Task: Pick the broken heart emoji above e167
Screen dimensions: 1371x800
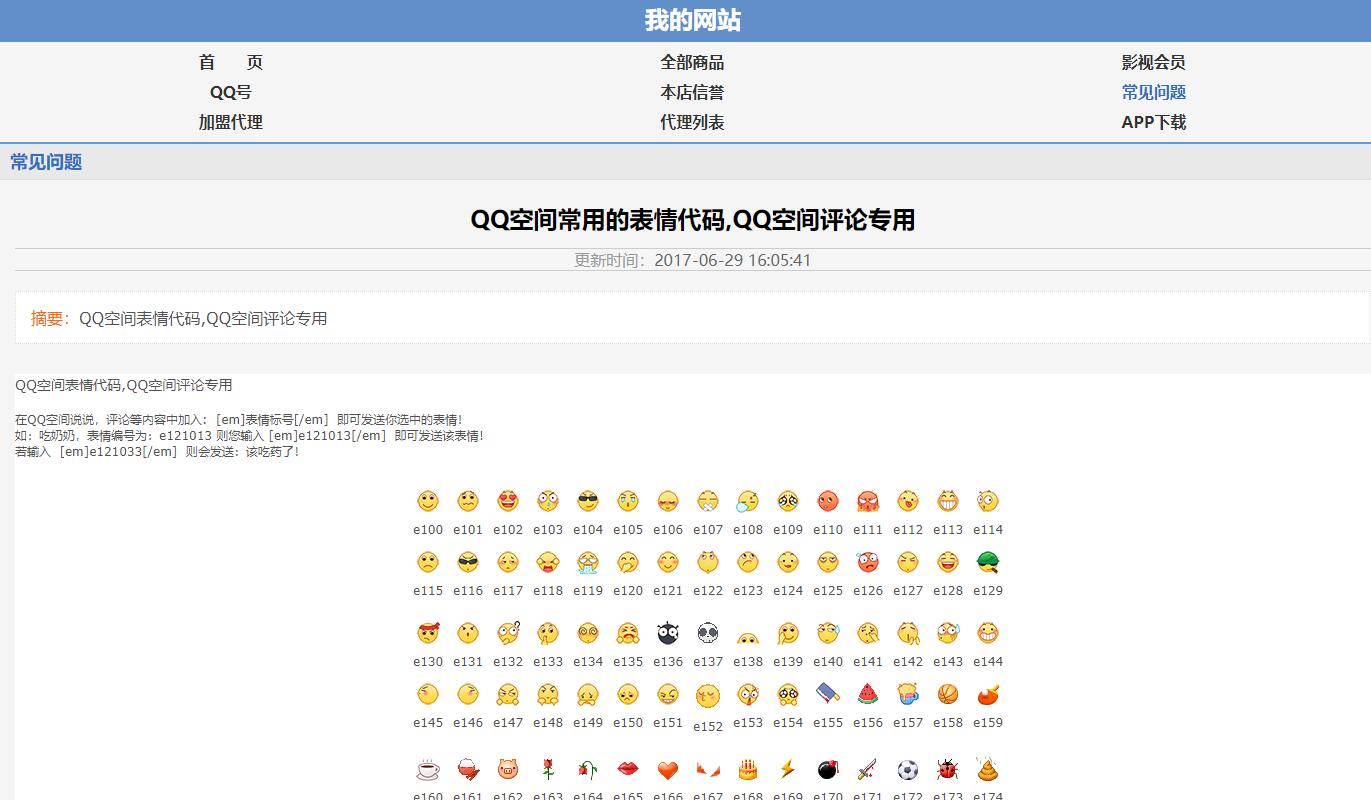Action: pyautogui.click(x=708, y=770)
